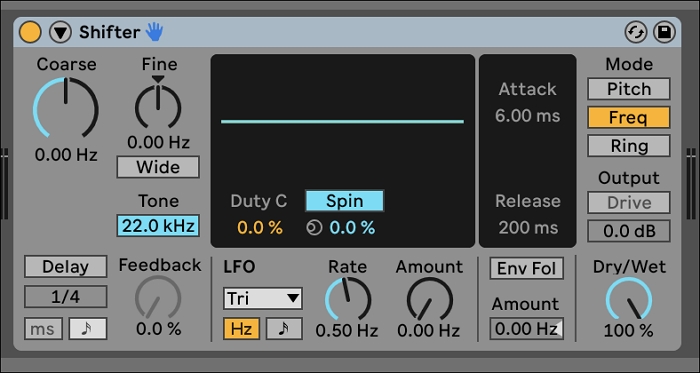Click the Duty C 0.0 % value
The image size is (700, 373).
tap(260, 228)
